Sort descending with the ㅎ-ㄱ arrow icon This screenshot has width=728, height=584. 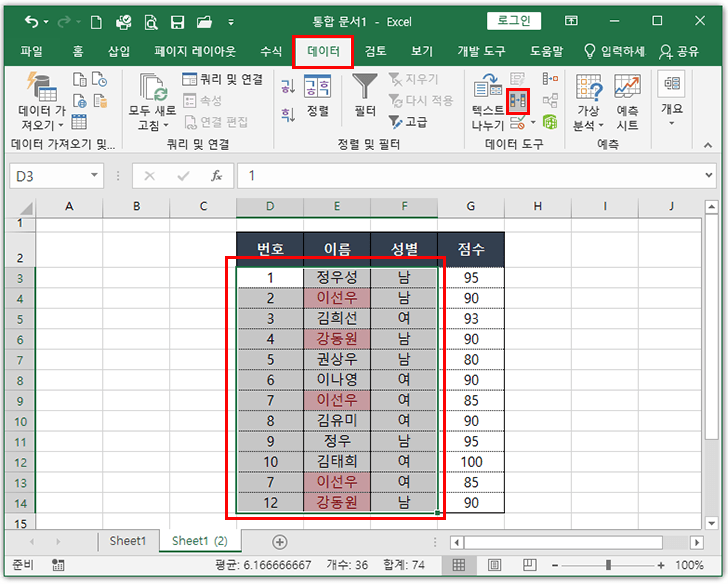coord(288,115)
